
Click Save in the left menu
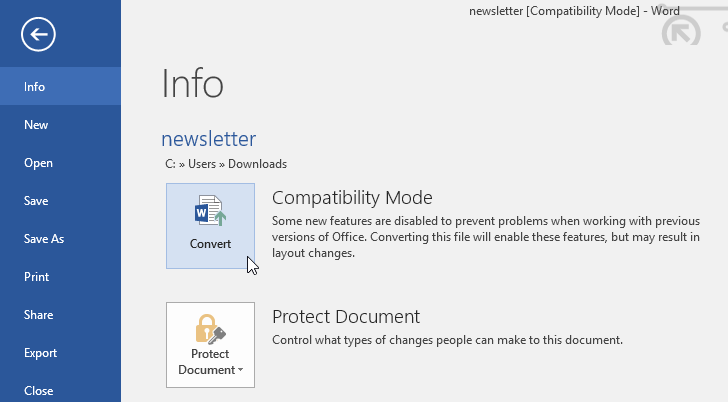tap(36, 201)
